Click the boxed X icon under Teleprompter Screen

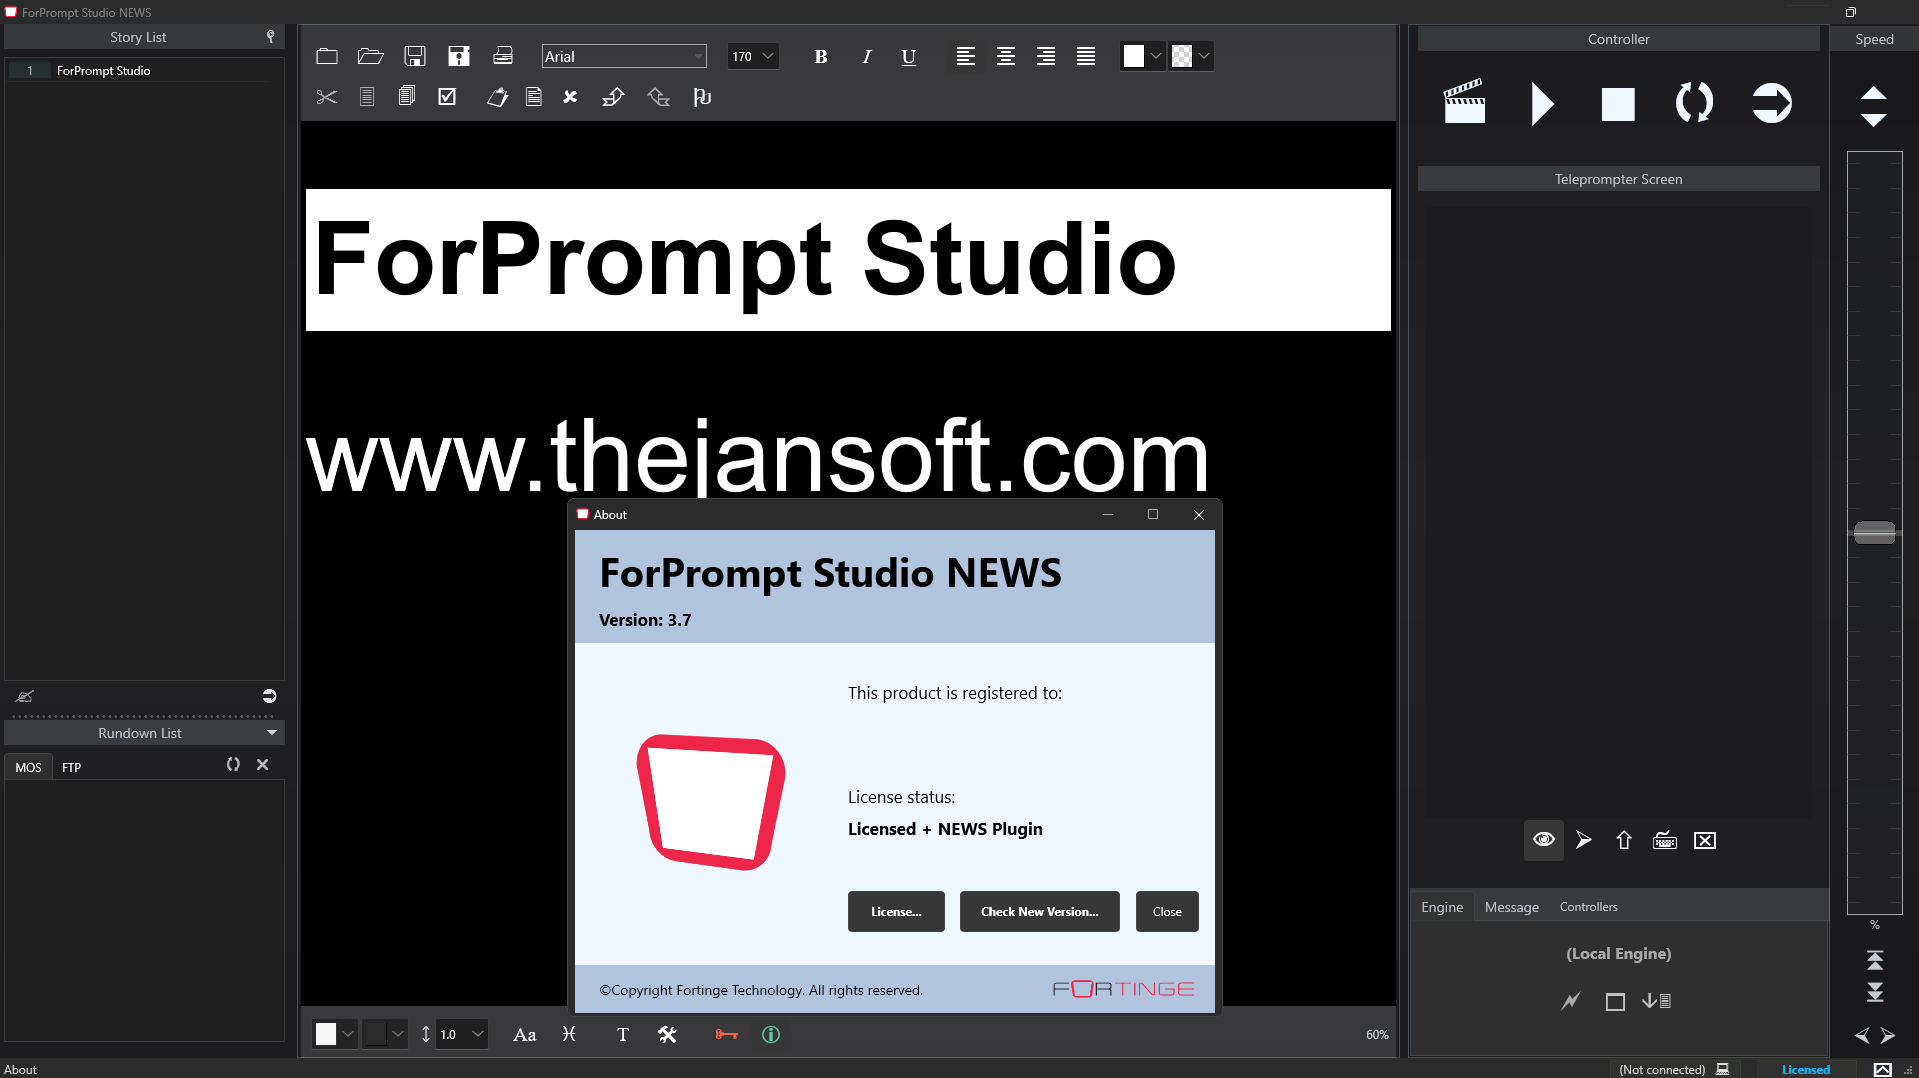1705,840
